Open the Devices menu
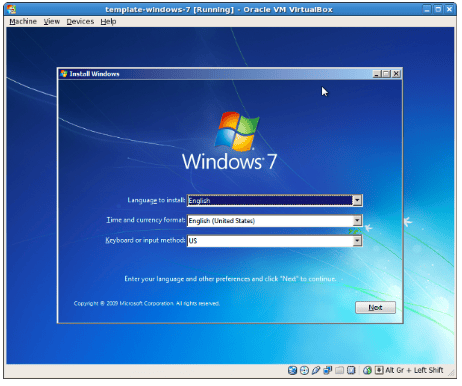The height and width of the screenshot is (386, 462). point(80,21)
